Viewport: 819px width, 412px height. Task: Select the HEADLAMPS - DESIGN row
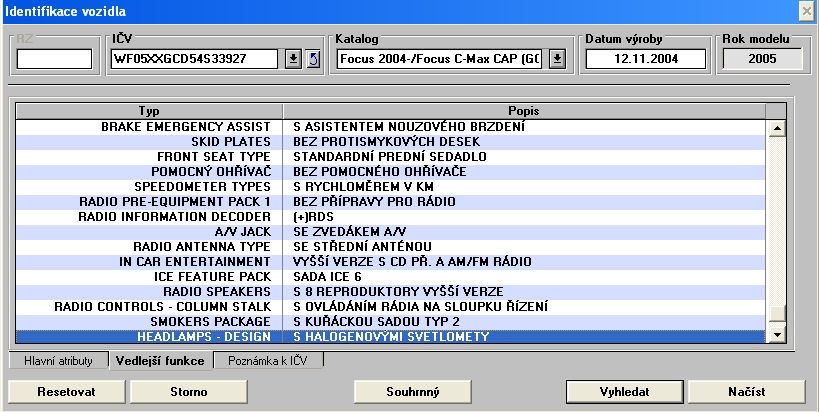390,337
